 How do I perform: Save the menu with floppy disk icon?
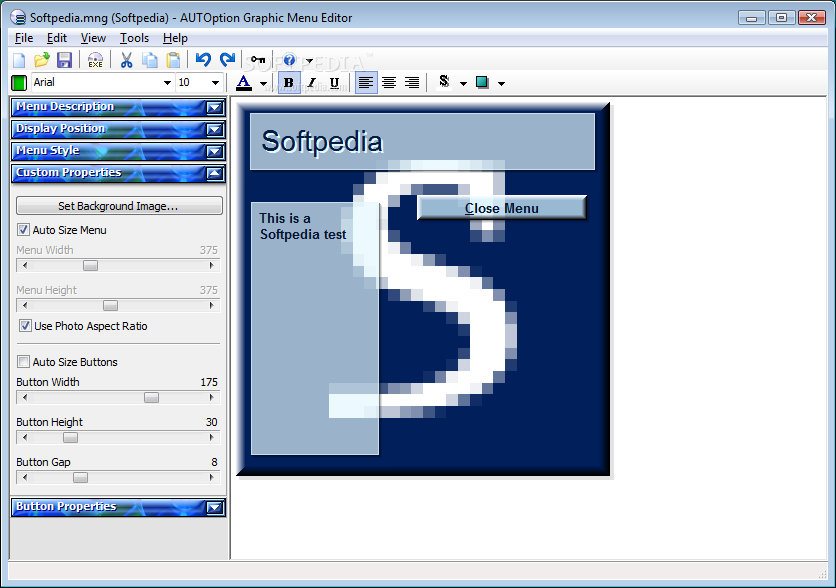[65, 60]
